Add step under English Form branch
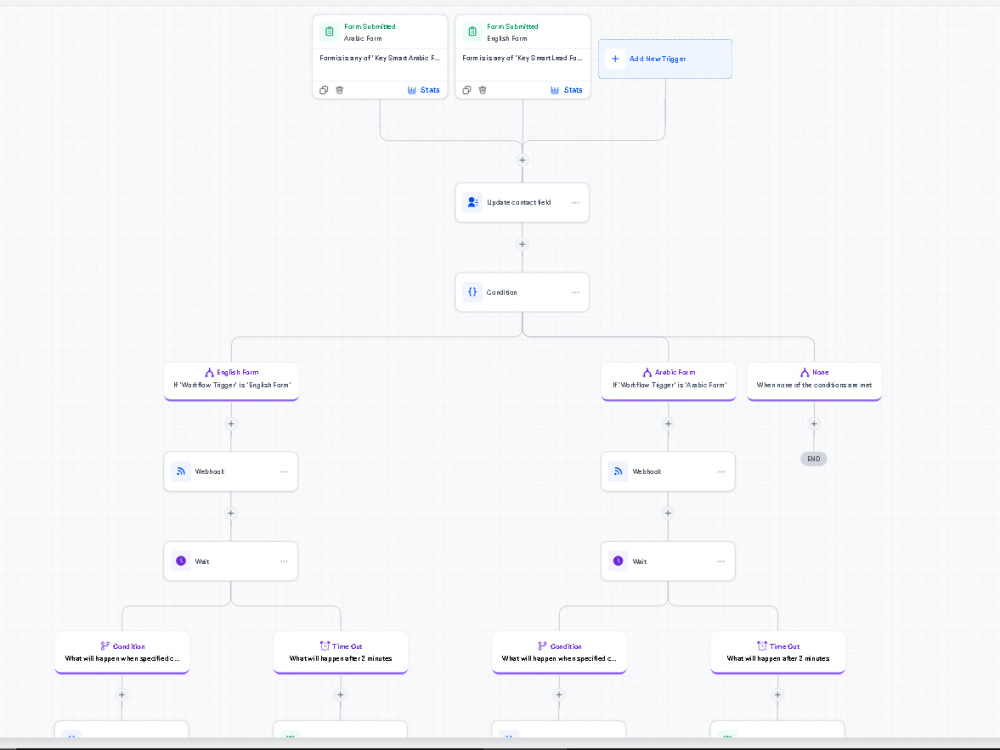Screen dimensions: 1000x750 click(231, 423)
